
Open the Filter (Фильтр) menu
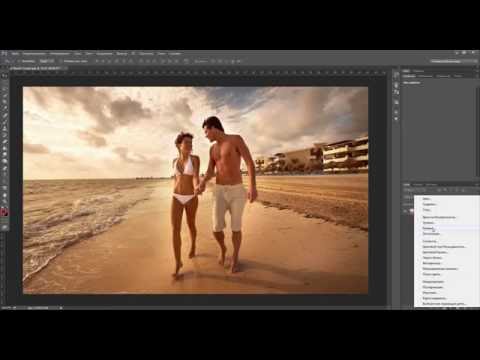point(122,53)
